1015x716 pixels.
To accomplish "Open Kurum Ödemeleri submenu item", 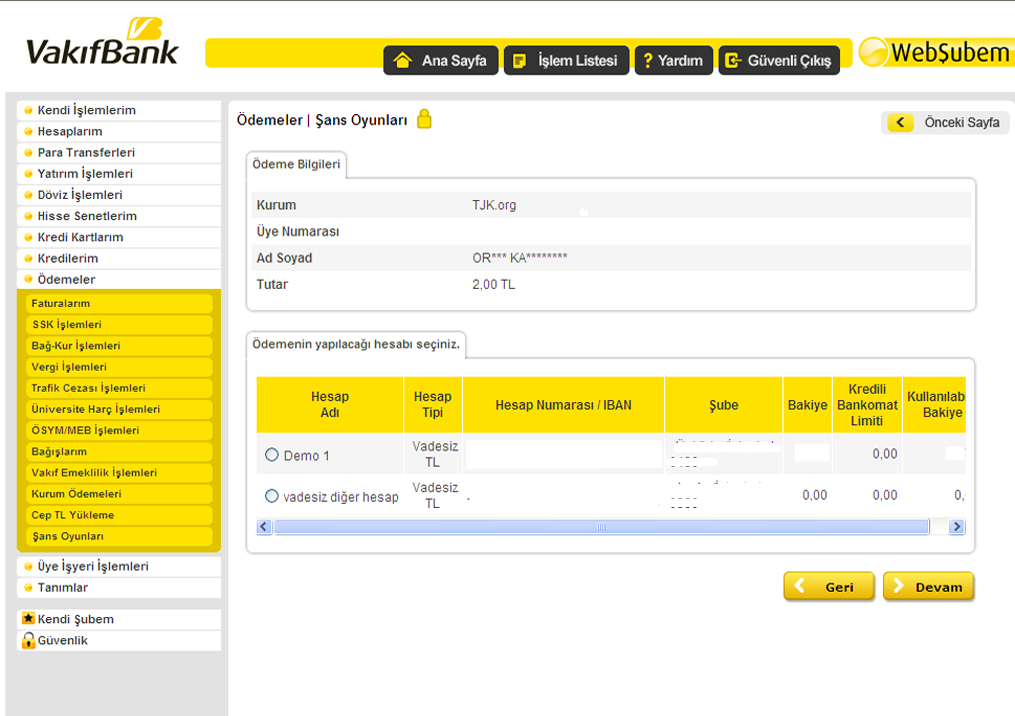I will click(x=119, y=494).
